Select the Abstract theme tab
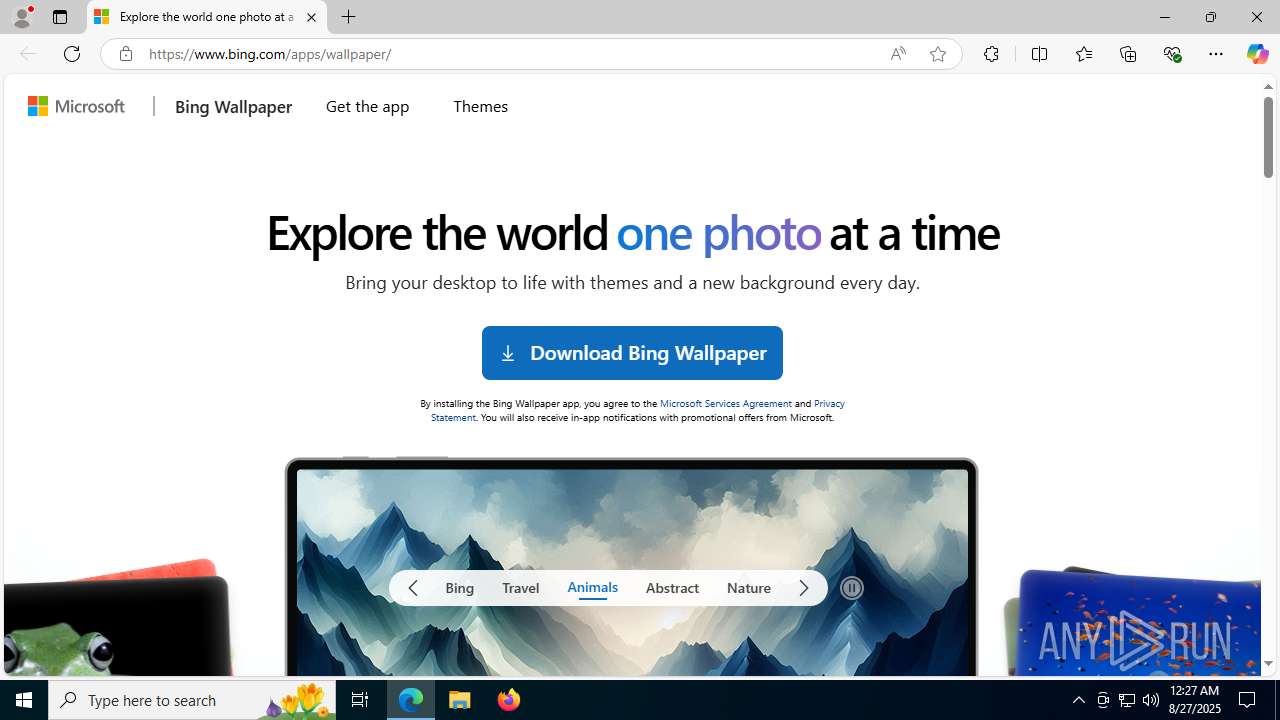Screen dimensions: 1280x720 pyautogui.click(x=672, y=588)
